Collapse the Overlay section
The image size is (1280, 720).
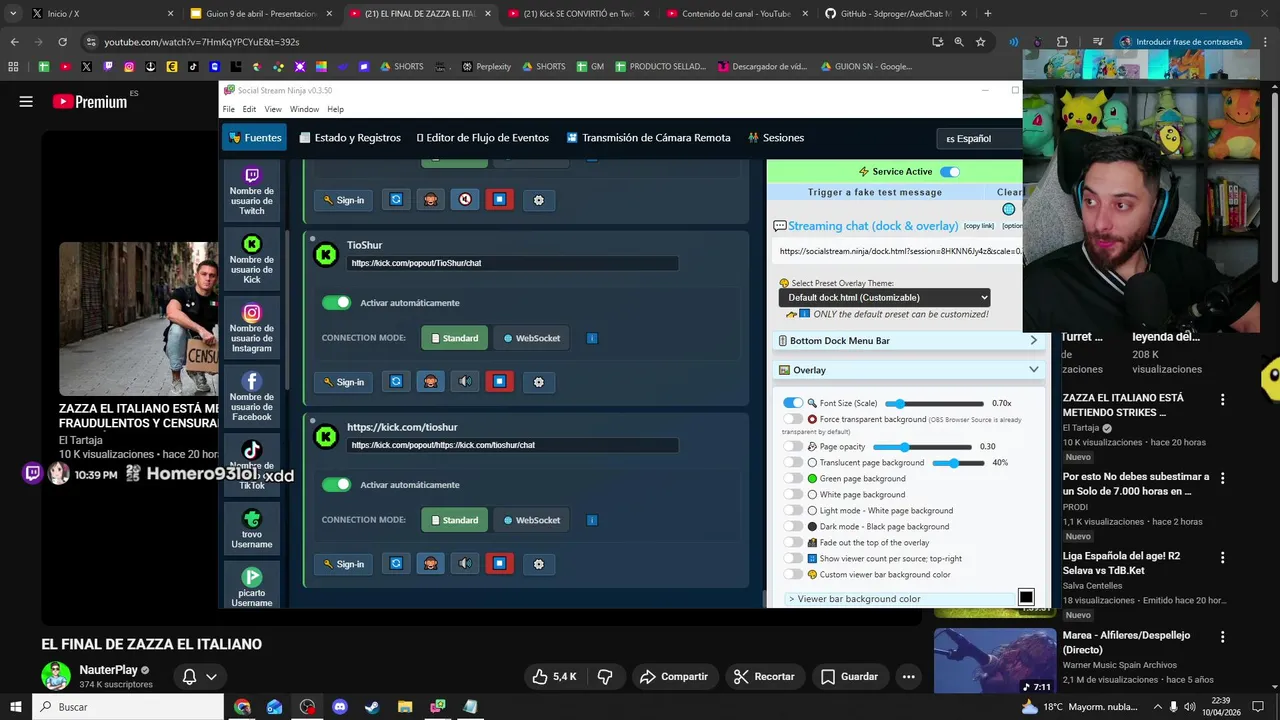(908, 370)
